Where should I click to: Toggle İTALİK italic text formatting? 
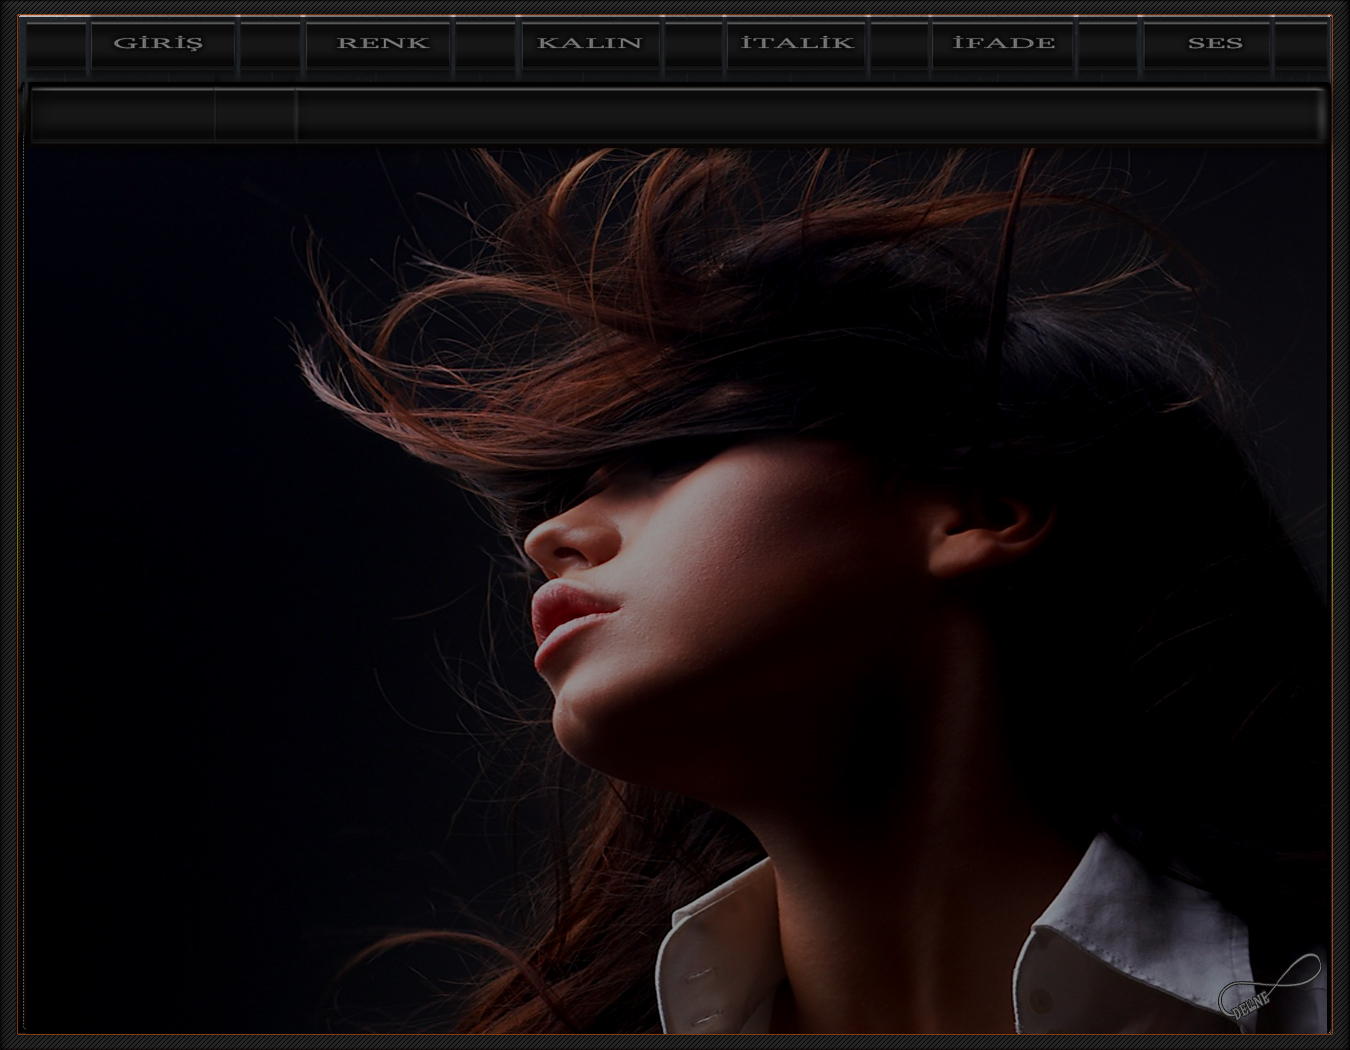coord(796,44)
